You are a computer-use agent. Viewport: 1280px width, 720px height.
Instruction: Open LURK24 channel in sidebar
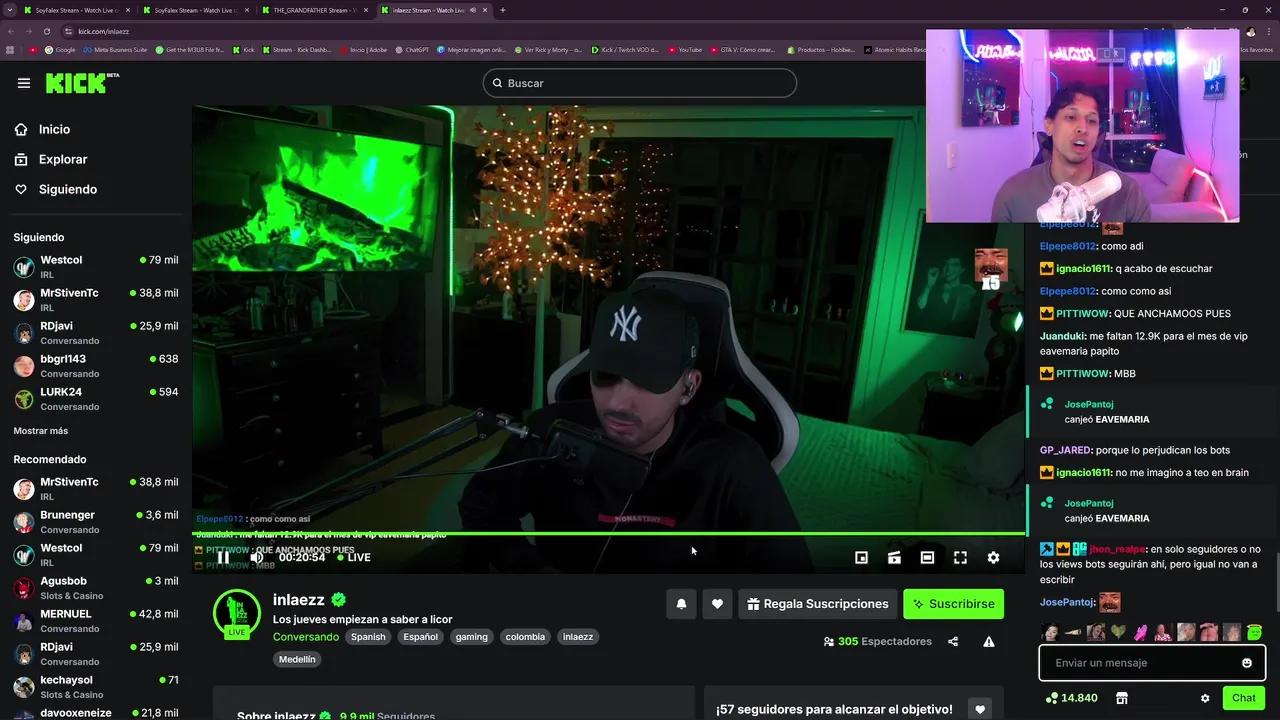tap(96, 399)
